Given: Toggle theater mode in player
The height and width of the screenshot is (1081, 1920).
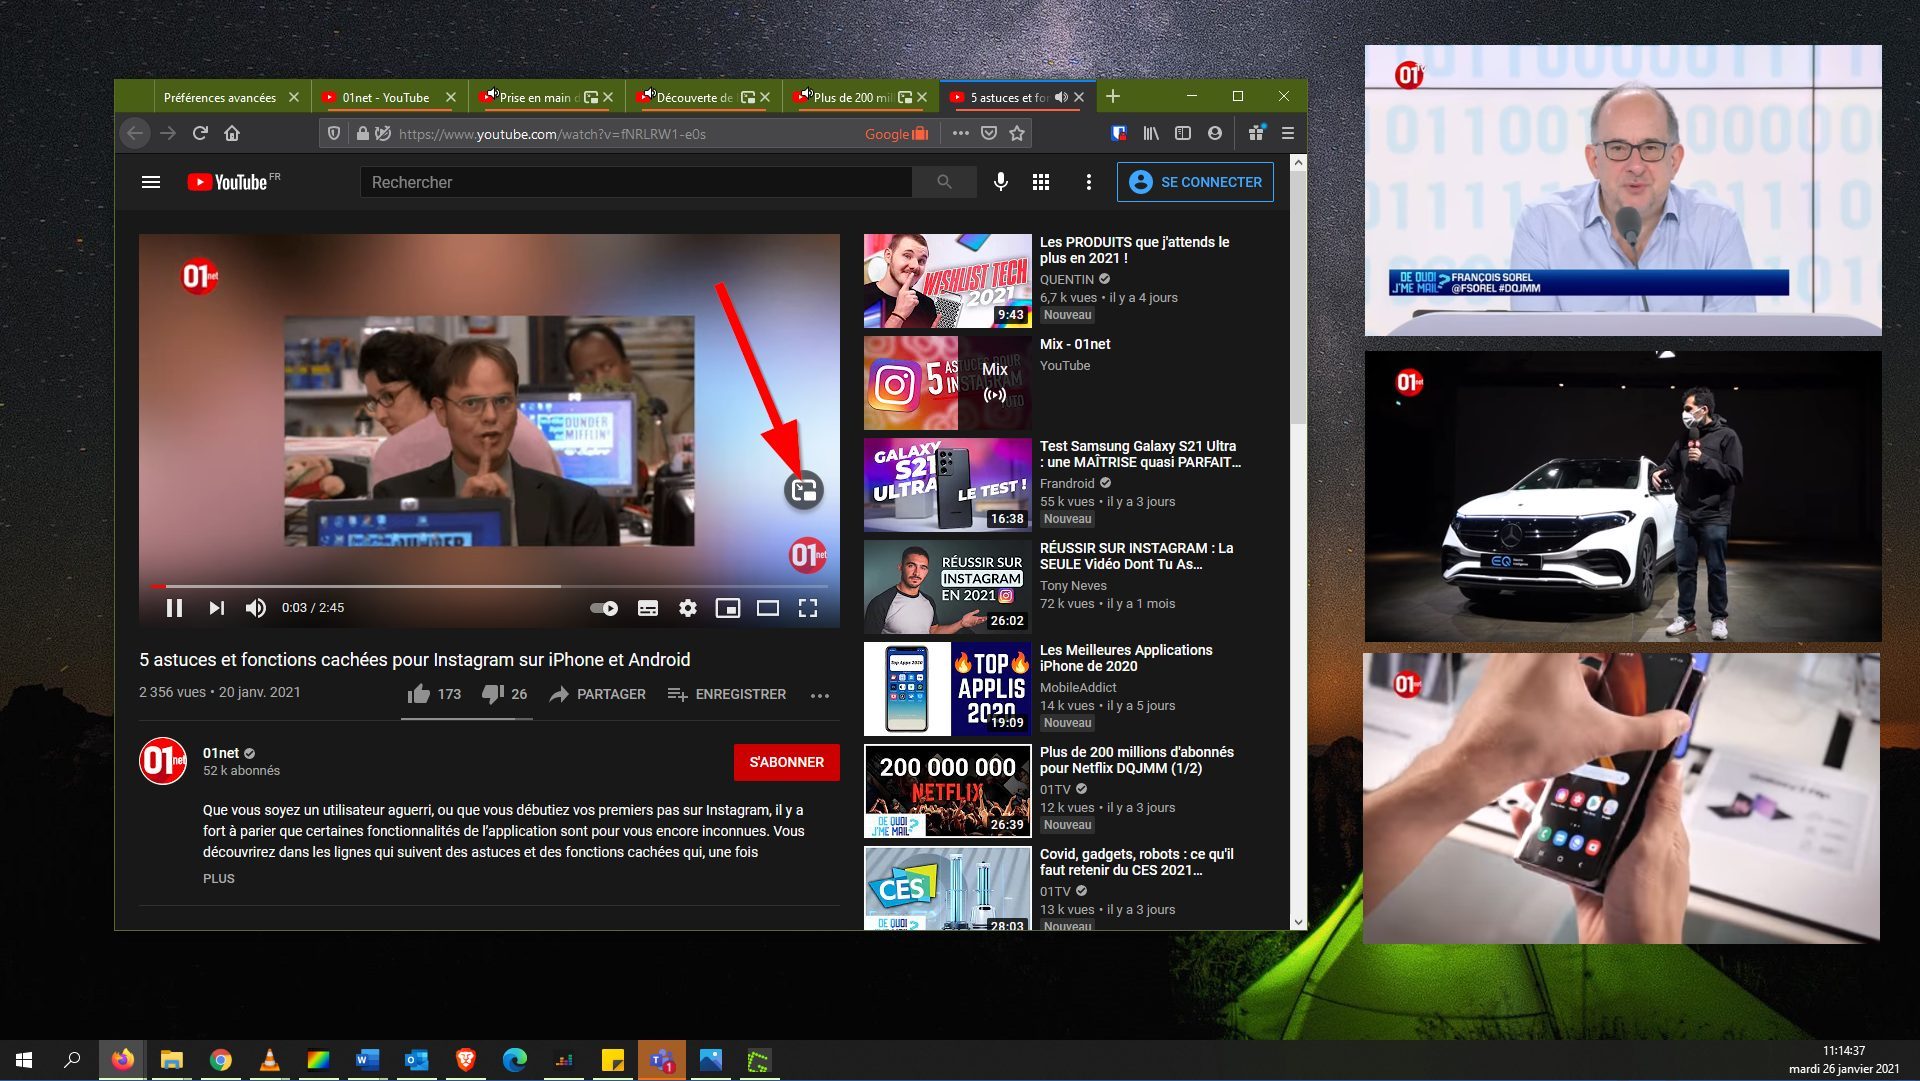Looking at the screenshot, I should tap(768, 608).
